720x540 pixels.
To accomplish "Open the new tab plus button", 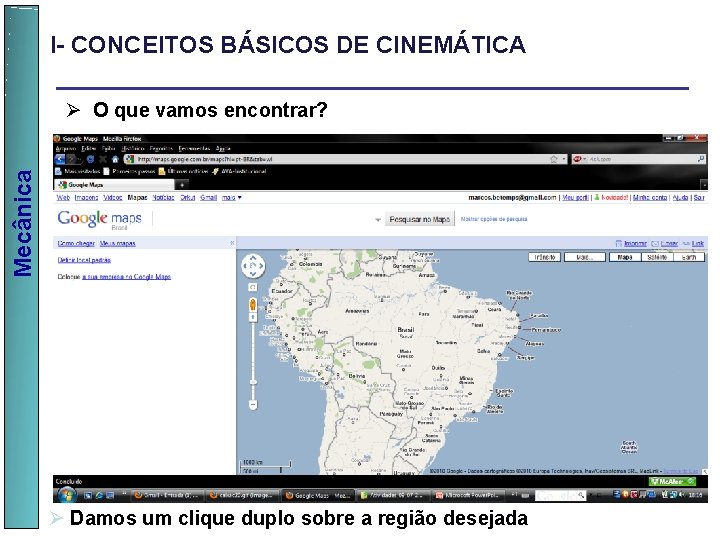I will click(182, 185).
